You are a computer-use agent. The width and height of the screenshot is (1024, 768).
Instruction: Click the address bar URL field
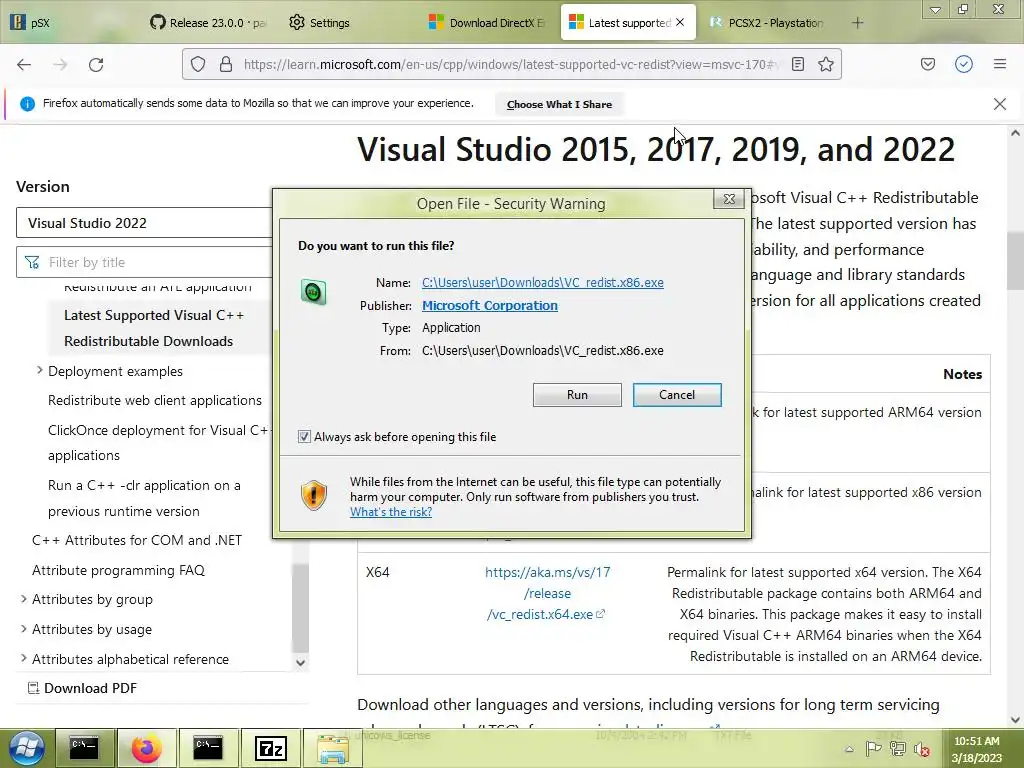click(509, 64)
